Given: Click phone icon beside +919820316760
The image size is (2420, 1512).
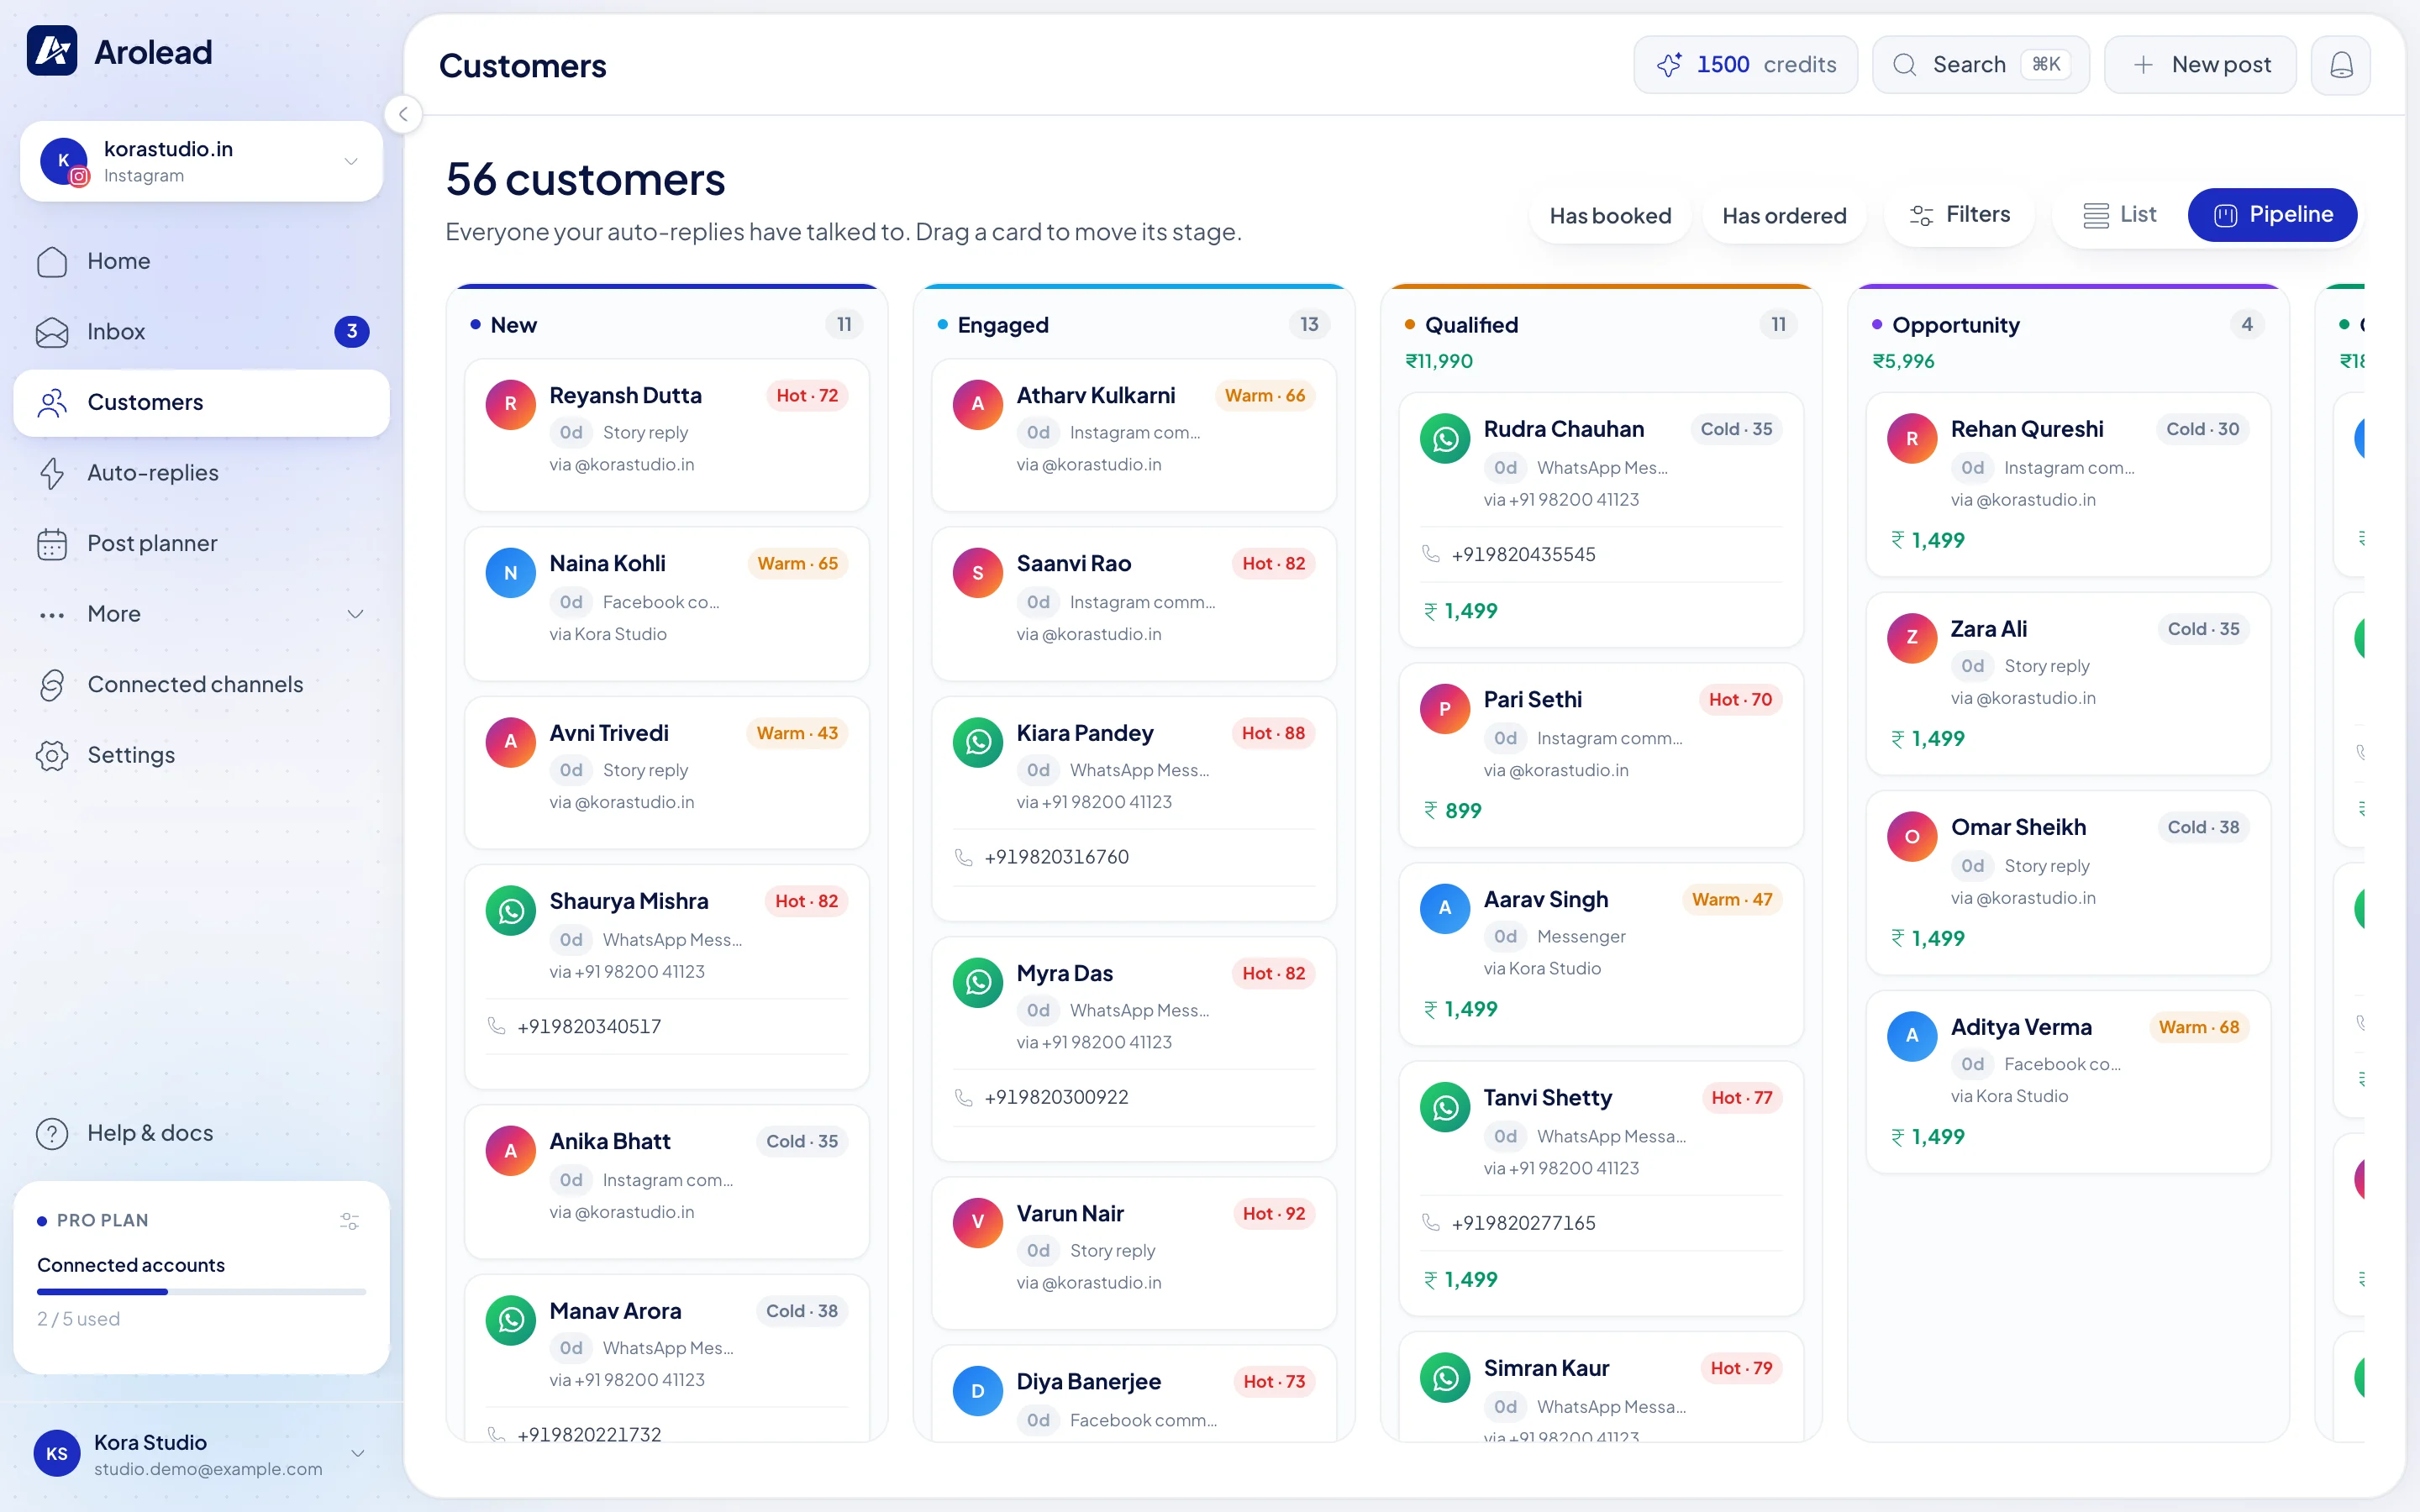Looking at the screenshot, I should (x=963, y=857).
